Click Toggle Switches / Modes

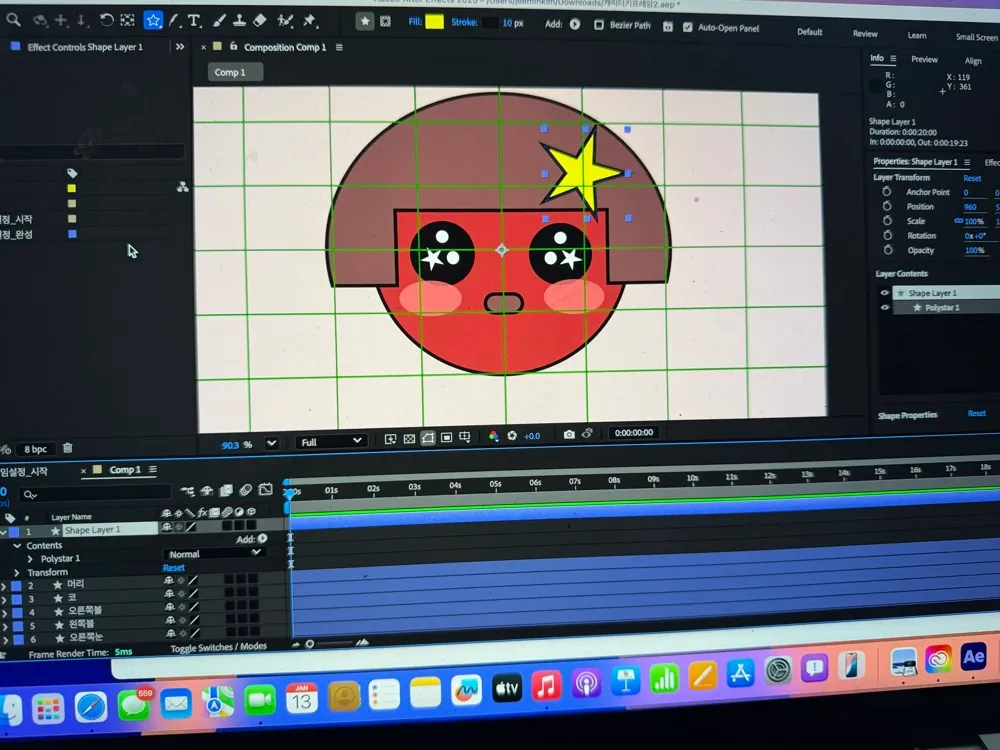click(219, 647)
